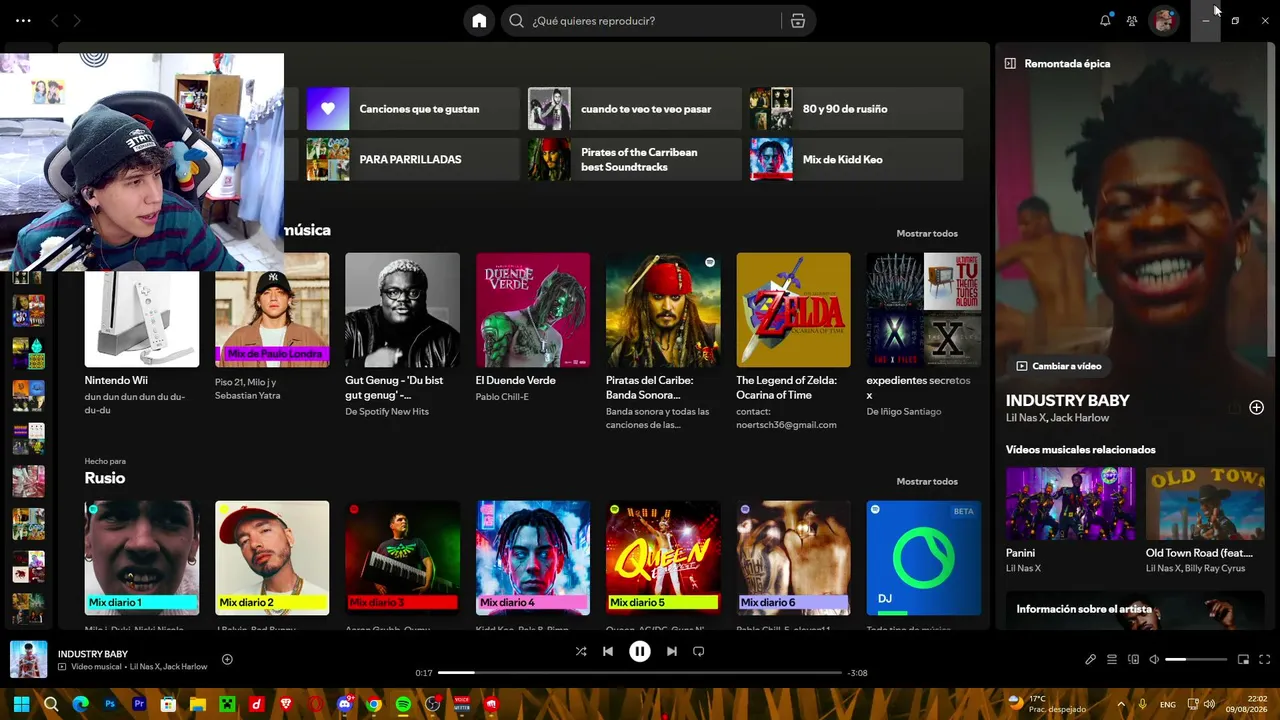This screenshot has height=720, width=1280.
Task: Open the lyrics icon in the player bar
Action: [1091, 659]
